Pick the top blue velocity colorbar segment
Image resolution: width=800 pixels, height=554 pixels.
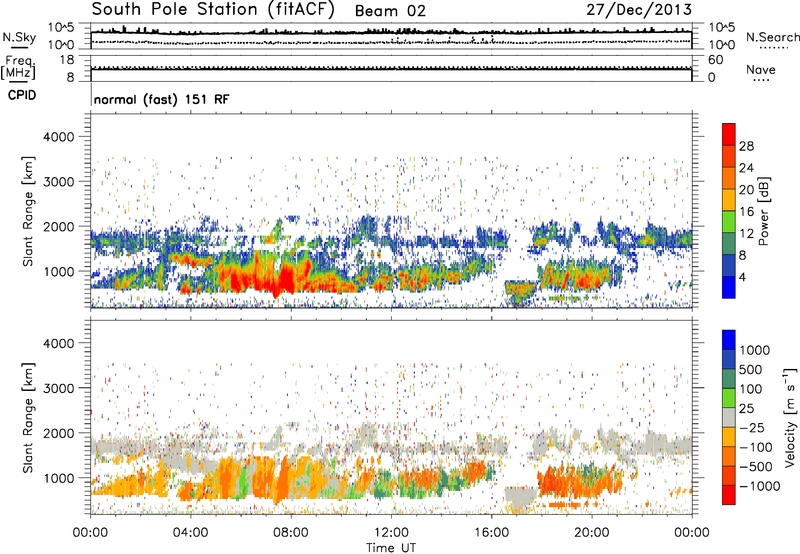click(729, 340)
